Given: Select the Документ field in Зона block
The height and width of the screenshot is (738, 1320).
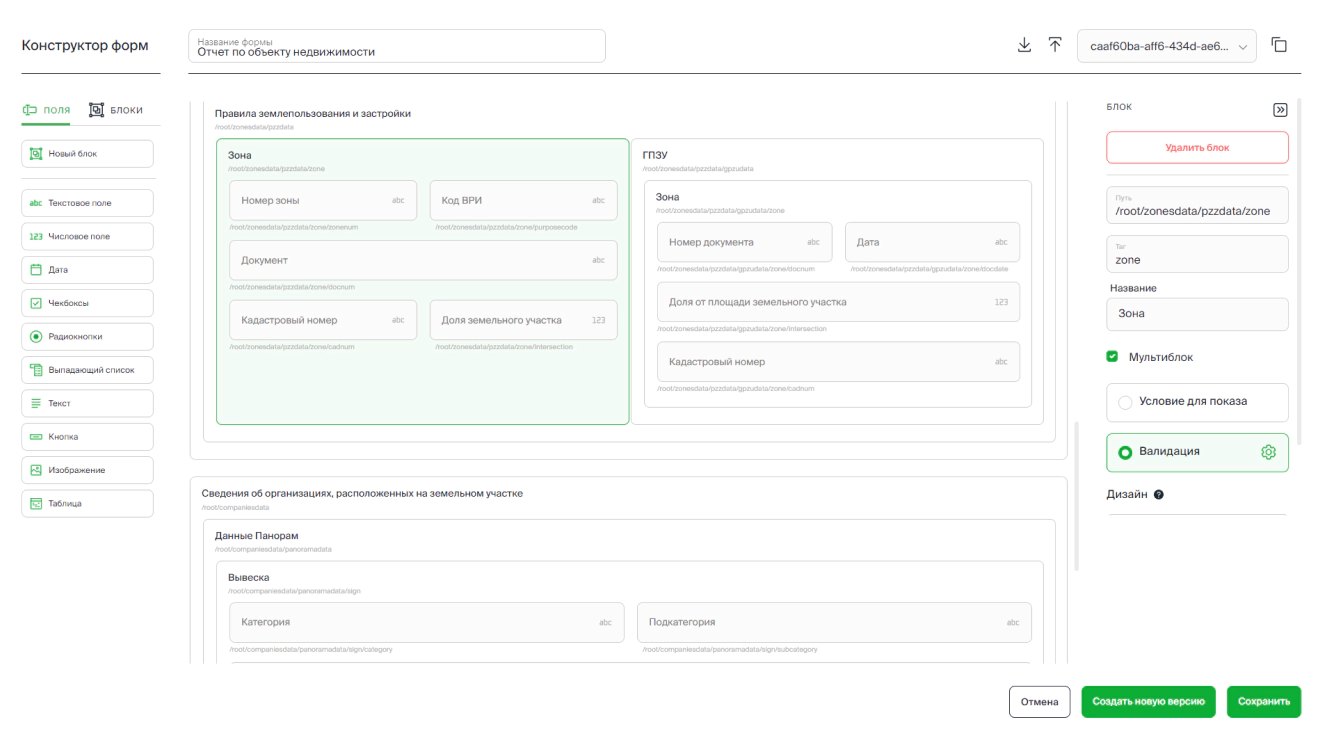Looking at the screenshot, I should (x=423, y=260).
